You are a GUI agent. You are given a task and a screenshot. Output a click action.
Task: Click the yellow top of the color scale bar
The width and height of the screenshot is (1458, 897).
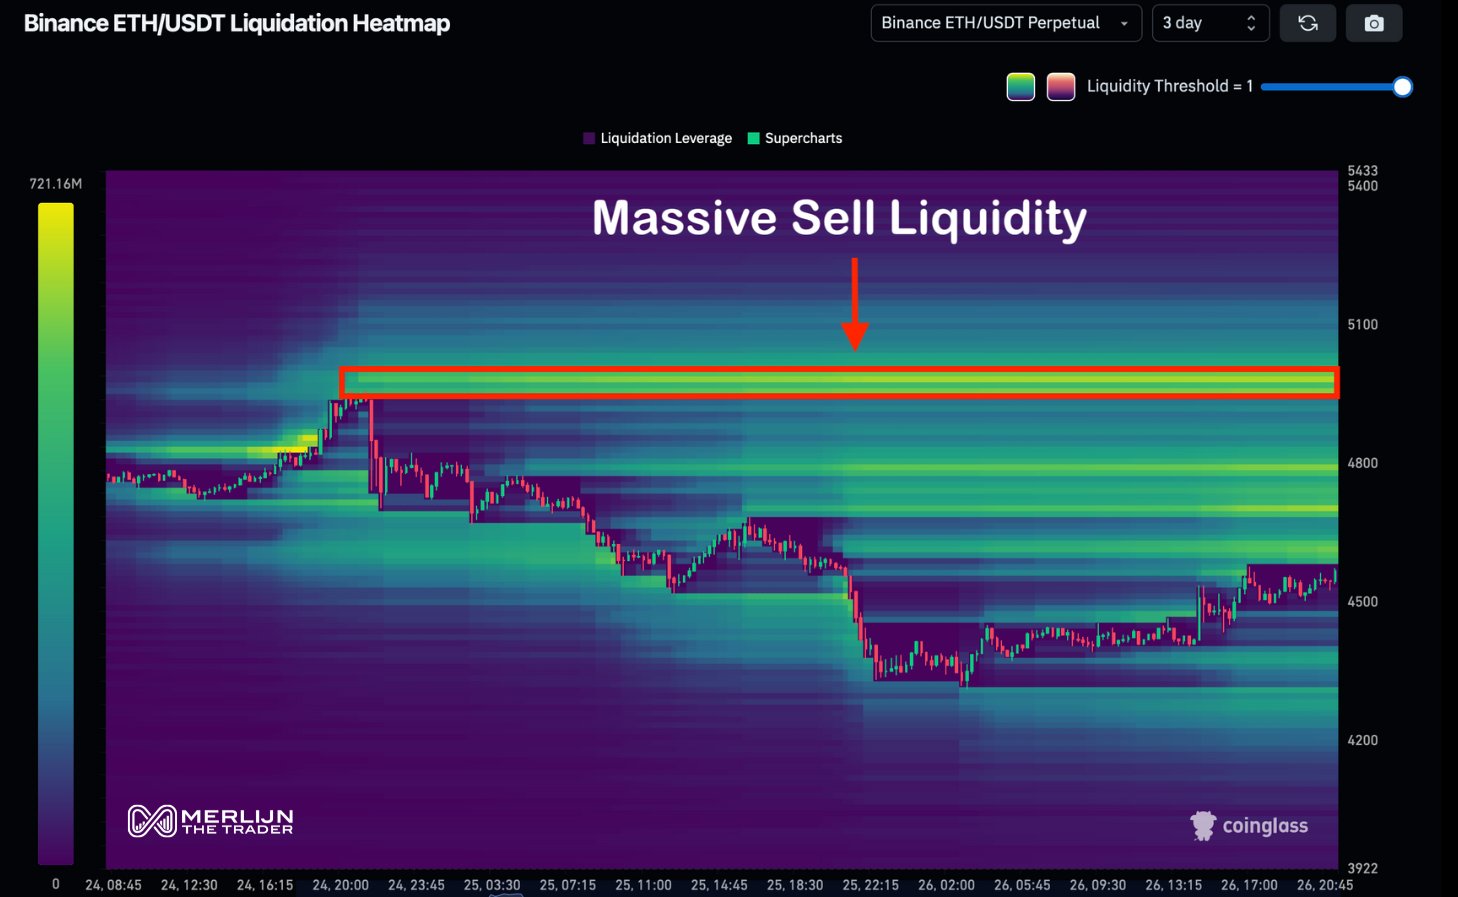click(56, 215)
